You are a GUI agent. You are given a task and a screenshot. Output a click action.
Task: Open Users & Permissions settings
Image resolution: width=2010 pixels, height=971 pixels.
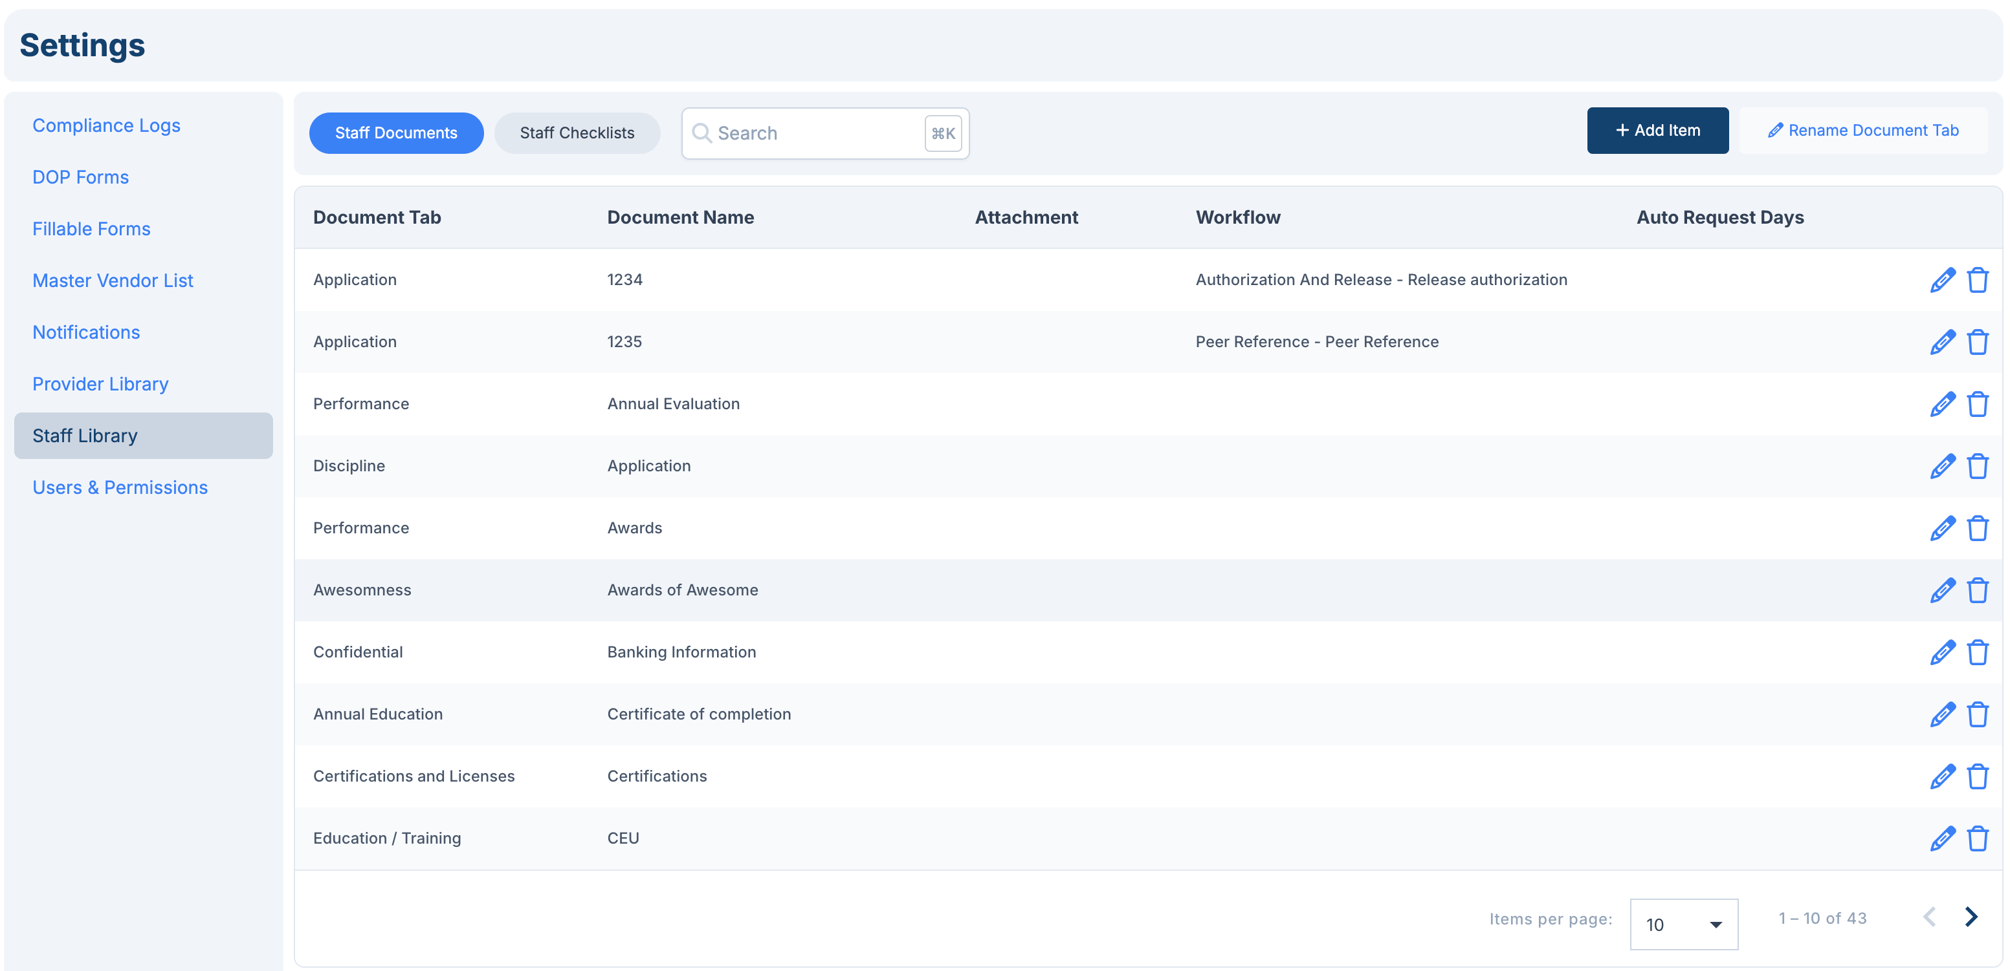(120, 488)
